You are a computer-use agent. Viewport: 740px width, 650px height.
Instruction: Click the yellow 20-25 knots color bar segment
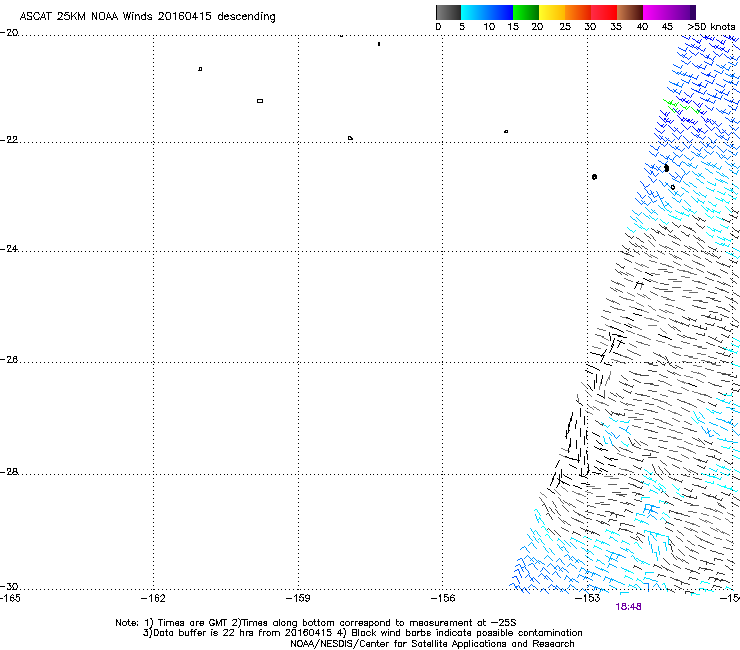552,12
